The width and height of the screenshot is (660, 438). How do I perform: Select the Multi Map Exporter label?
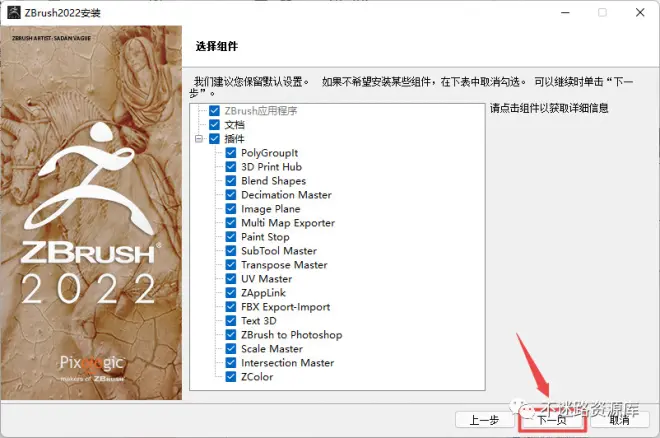(x=288, y=223)
